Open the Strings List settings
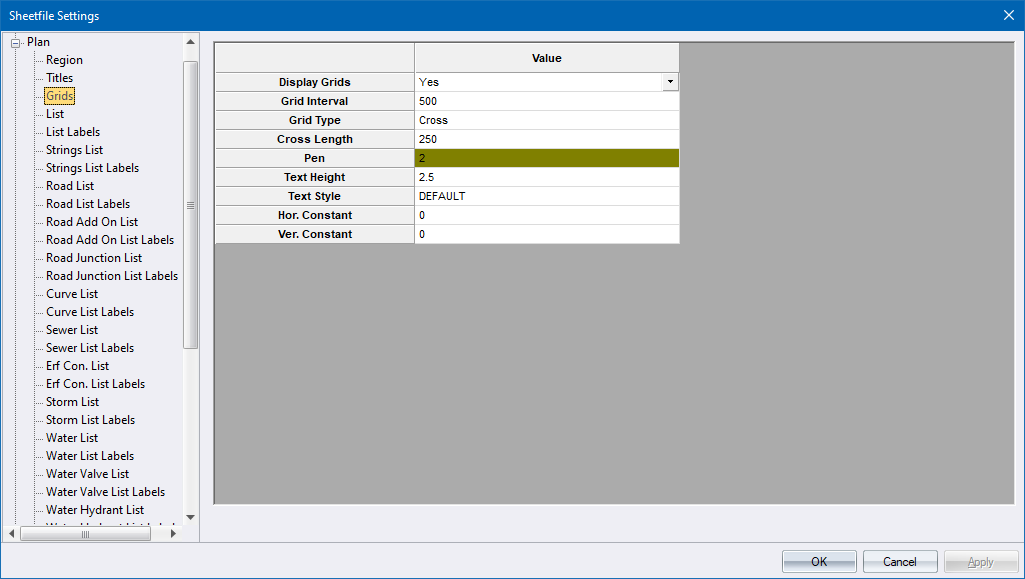Image resolution: width=1025 pixels, height=579 pixels. coord(74,150)
